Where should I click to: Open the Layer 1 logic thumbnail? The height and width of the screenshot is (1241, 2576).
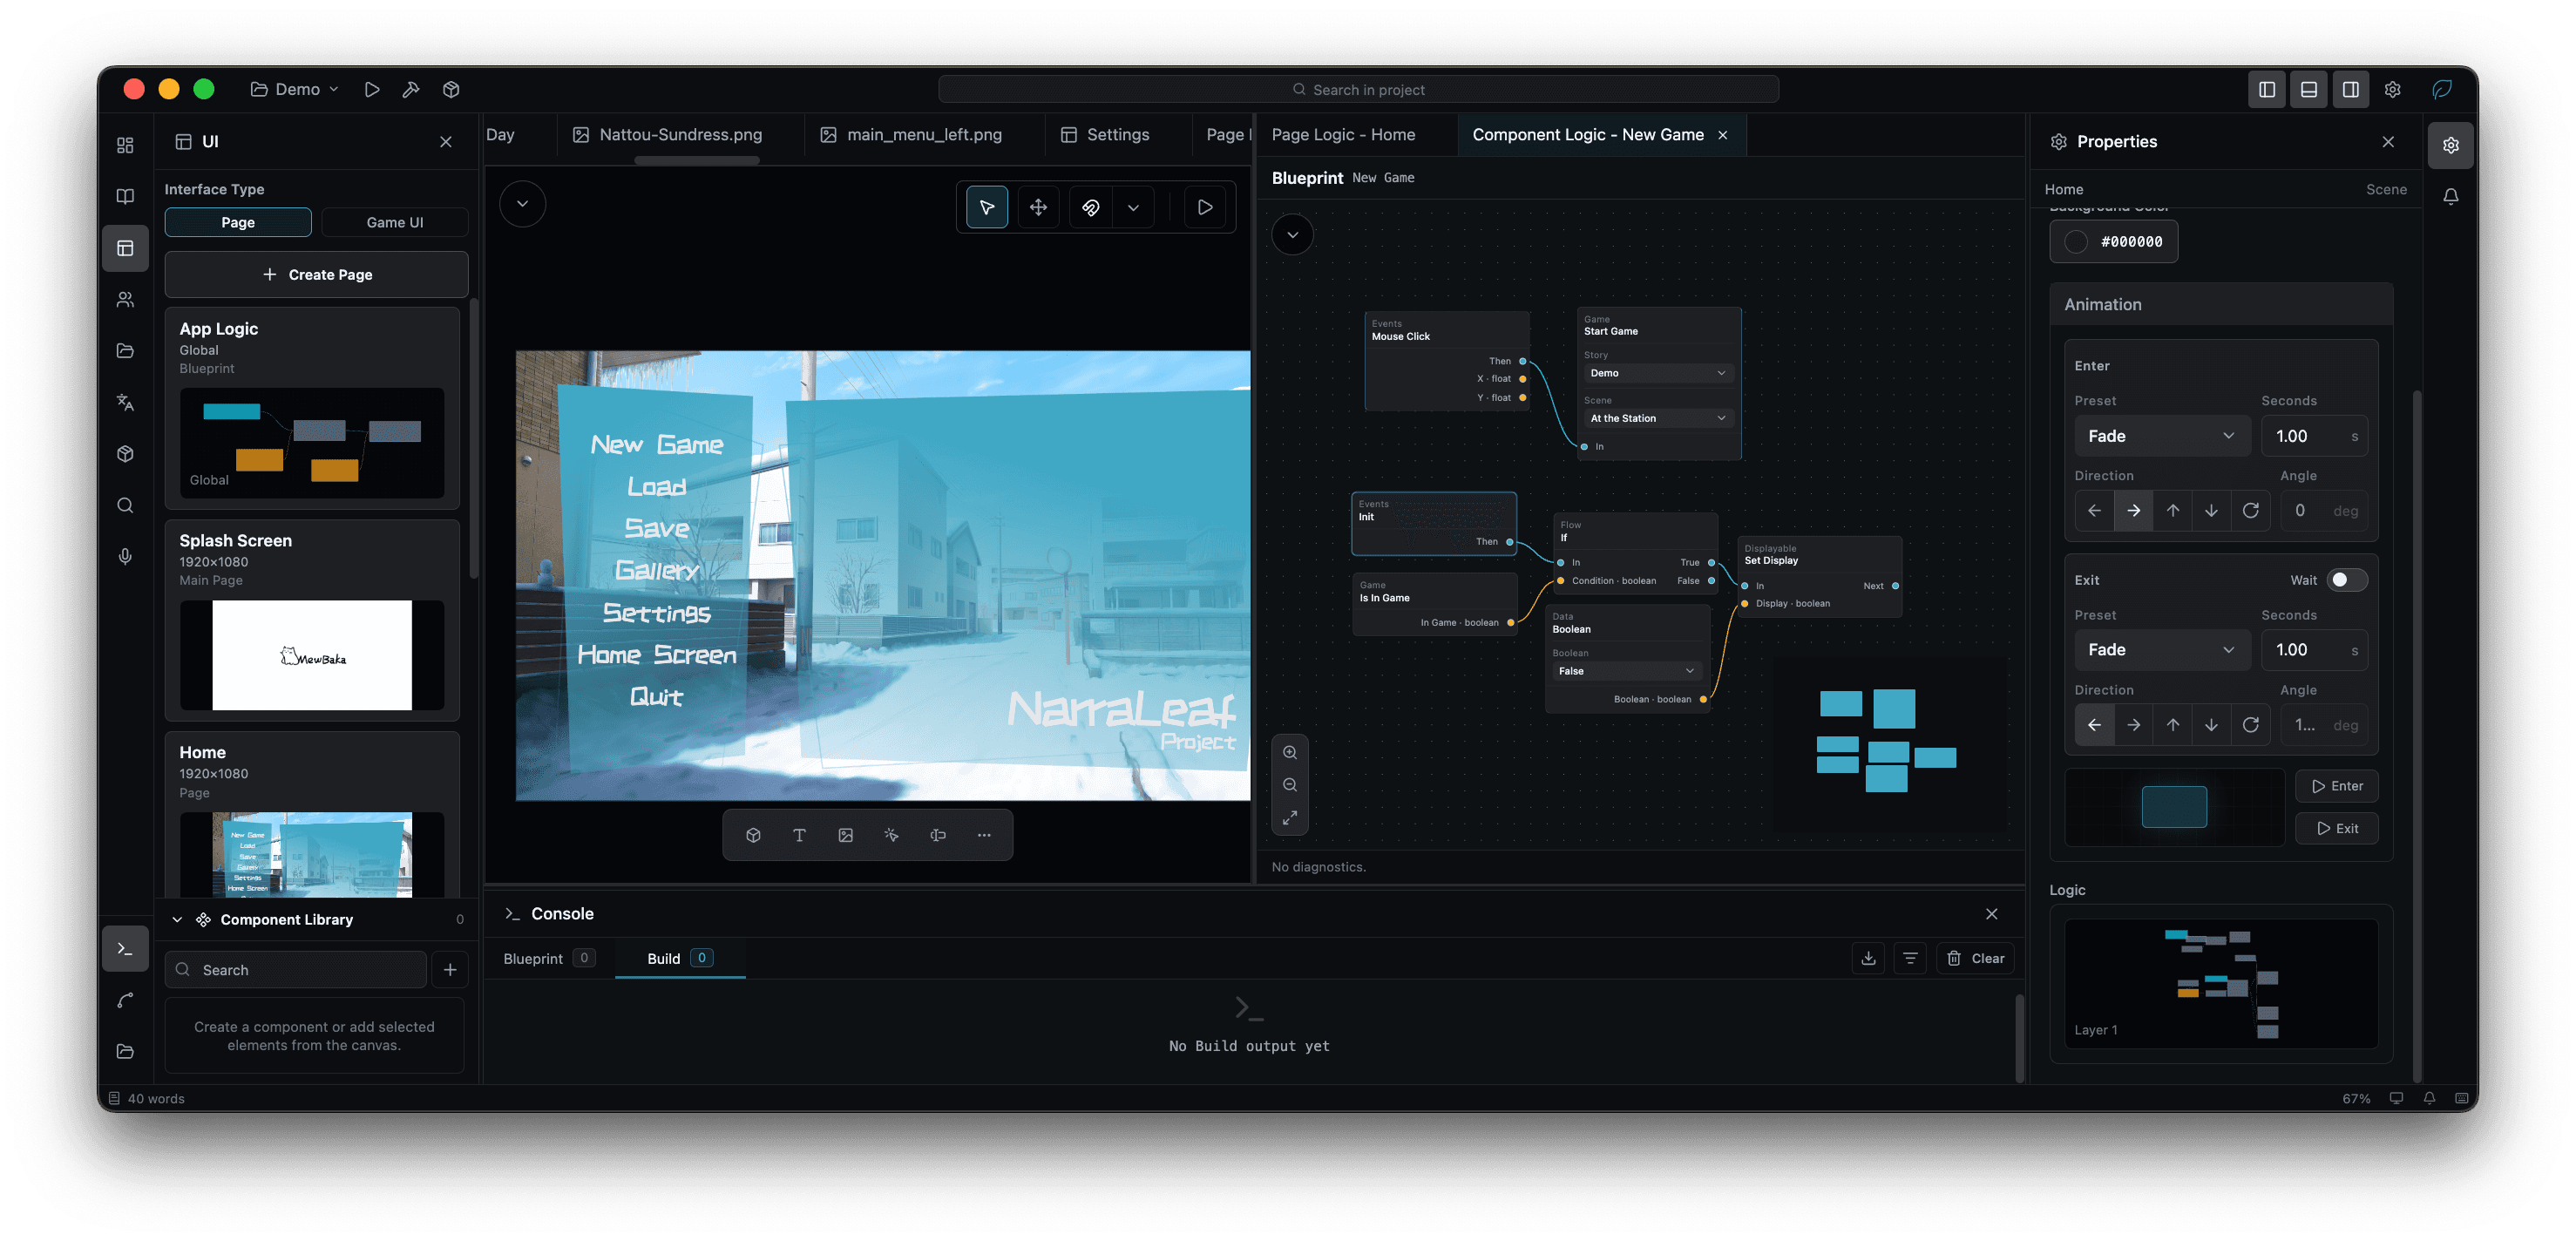2221,984
